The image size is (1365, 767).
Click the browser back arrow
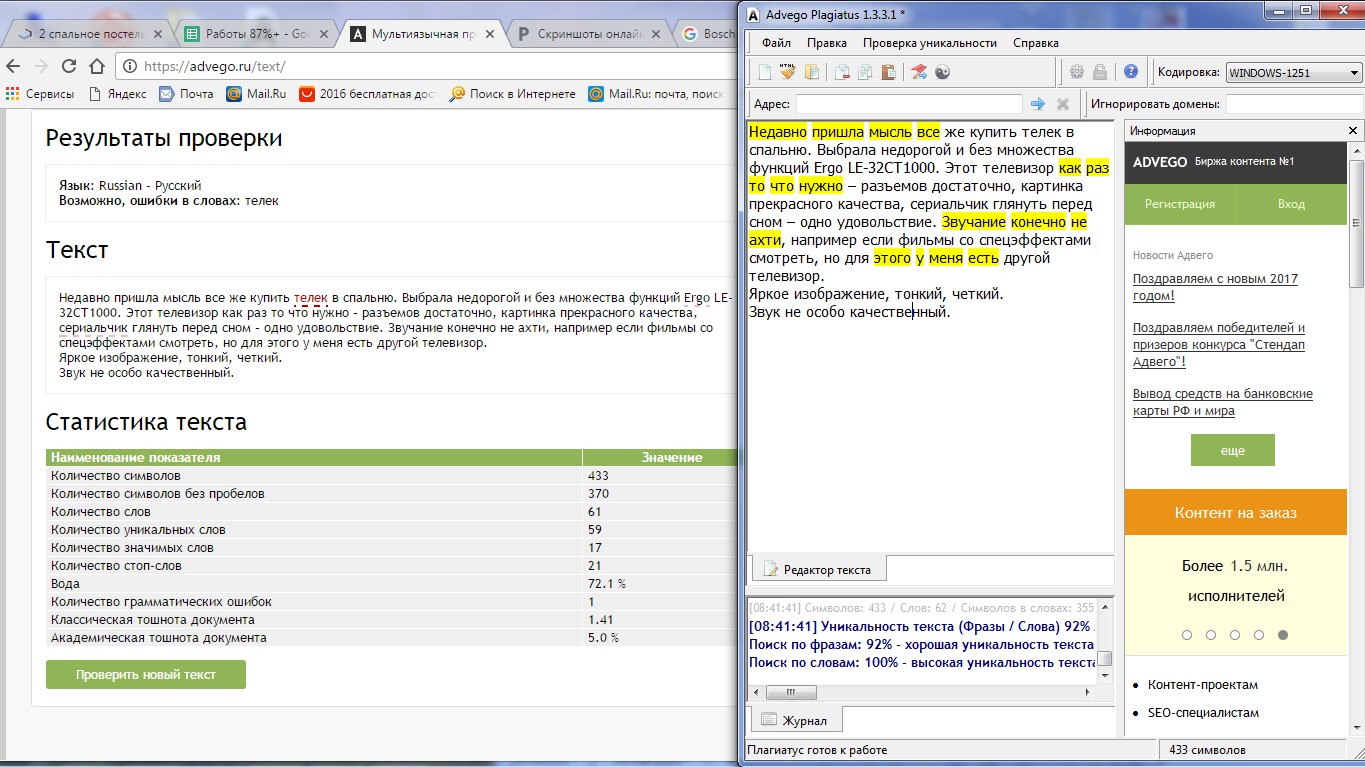tap(13, 67)
